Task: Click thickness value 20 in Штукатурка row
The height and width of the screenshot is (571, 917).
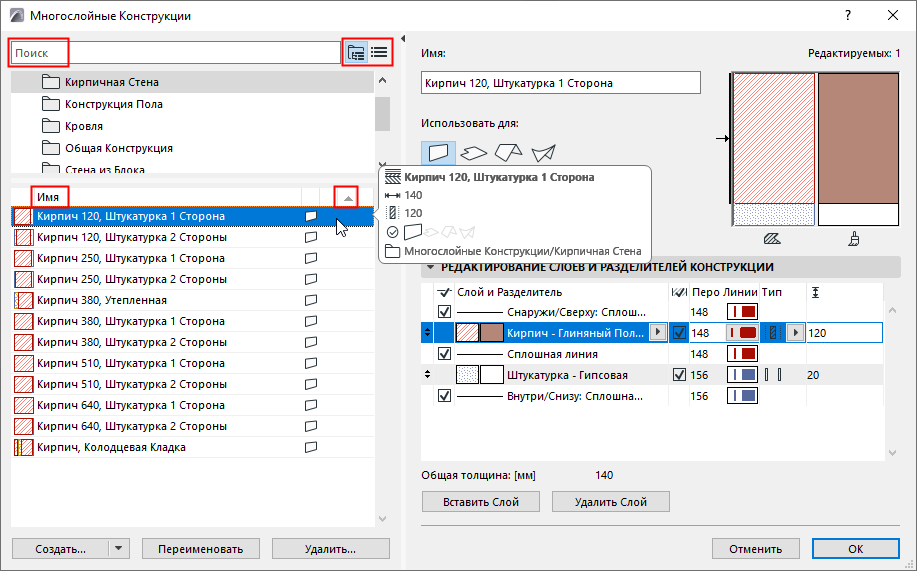Action: point(813,375)
